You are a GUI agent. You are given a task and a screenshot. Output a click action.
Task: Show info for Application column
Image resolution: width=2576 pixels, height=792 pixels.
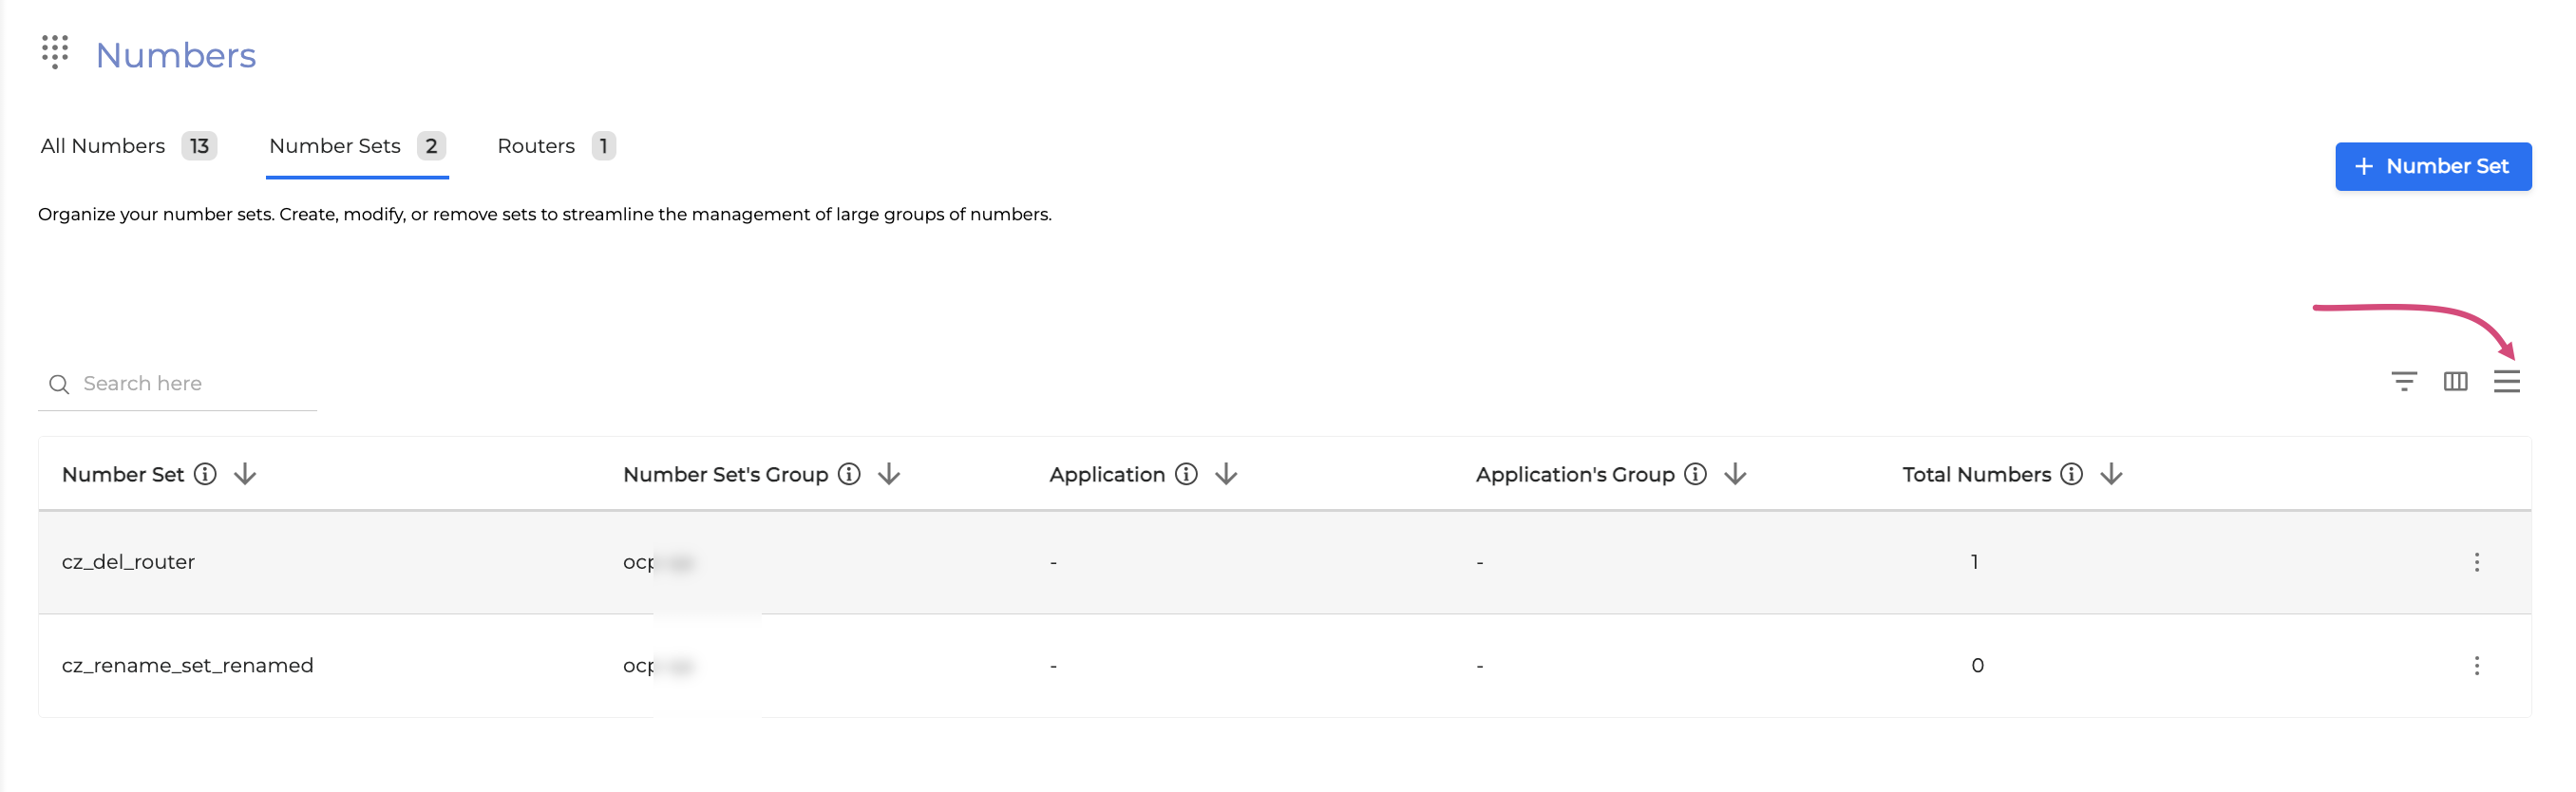pyautogui.click(x=1186, y=474)
